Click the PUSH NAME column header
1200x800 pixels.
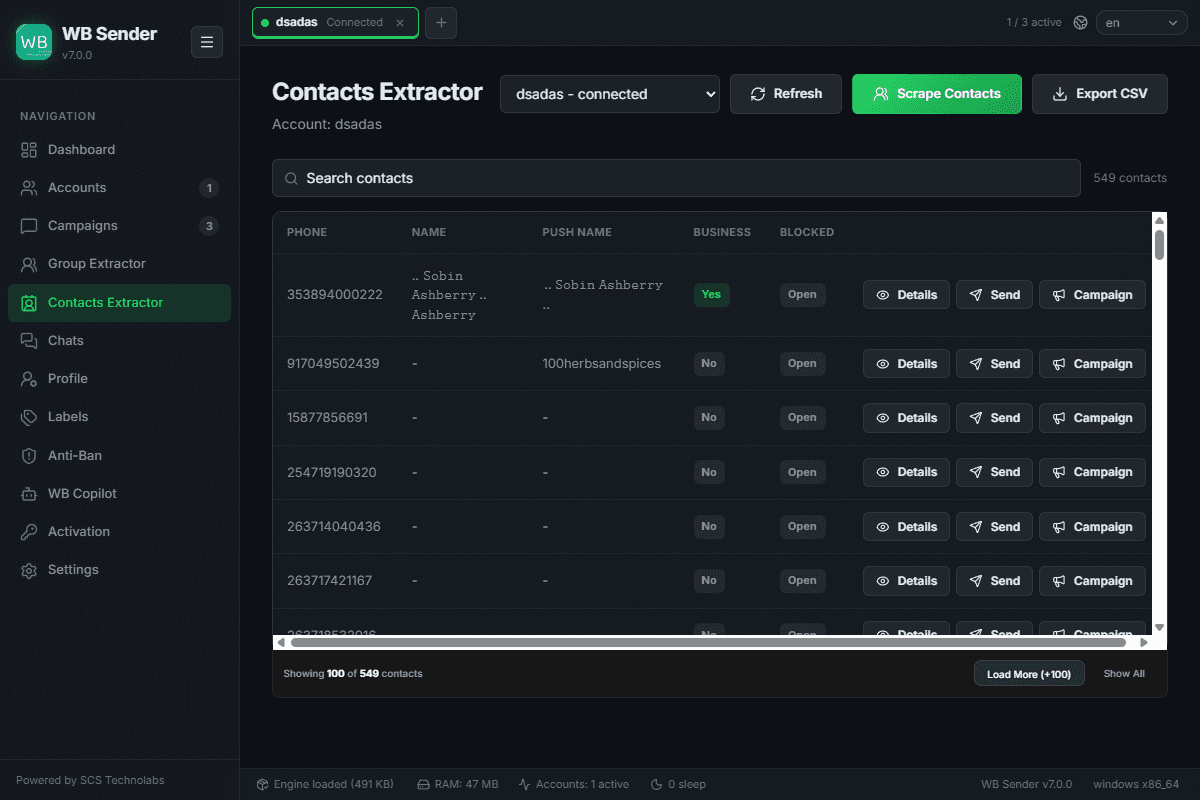click(577, 232)
